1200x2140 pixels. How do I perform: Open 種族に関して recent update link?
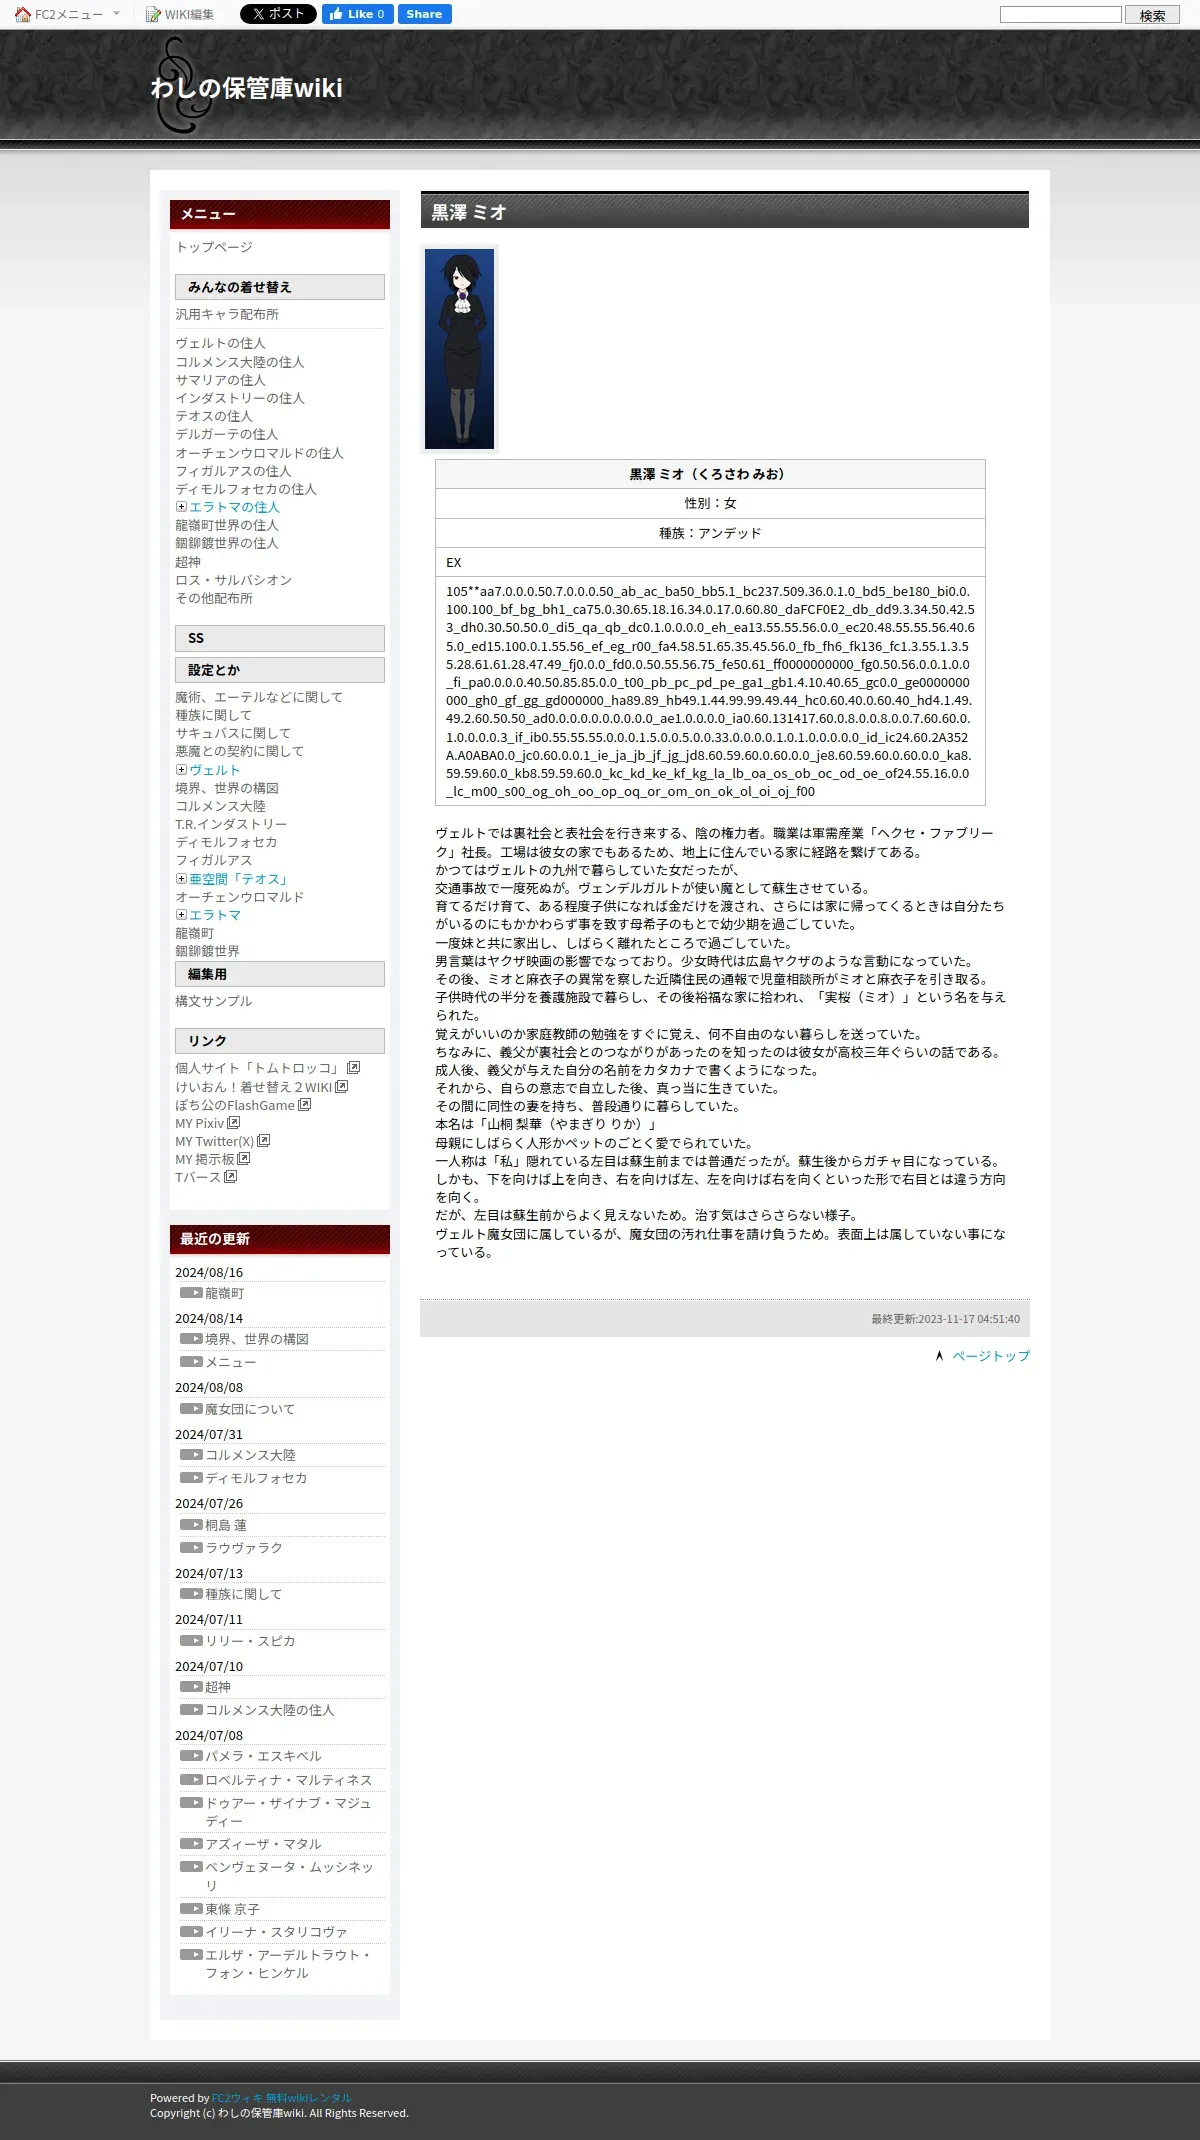click(244, 1594)
